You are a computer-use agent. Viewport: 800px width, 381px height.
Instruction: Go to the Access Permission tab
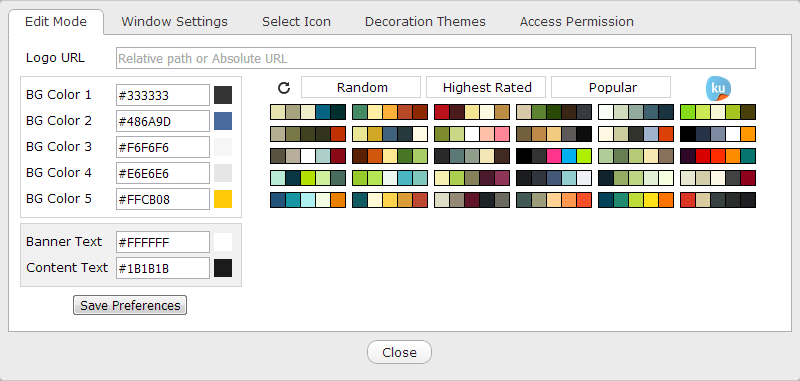577,22
